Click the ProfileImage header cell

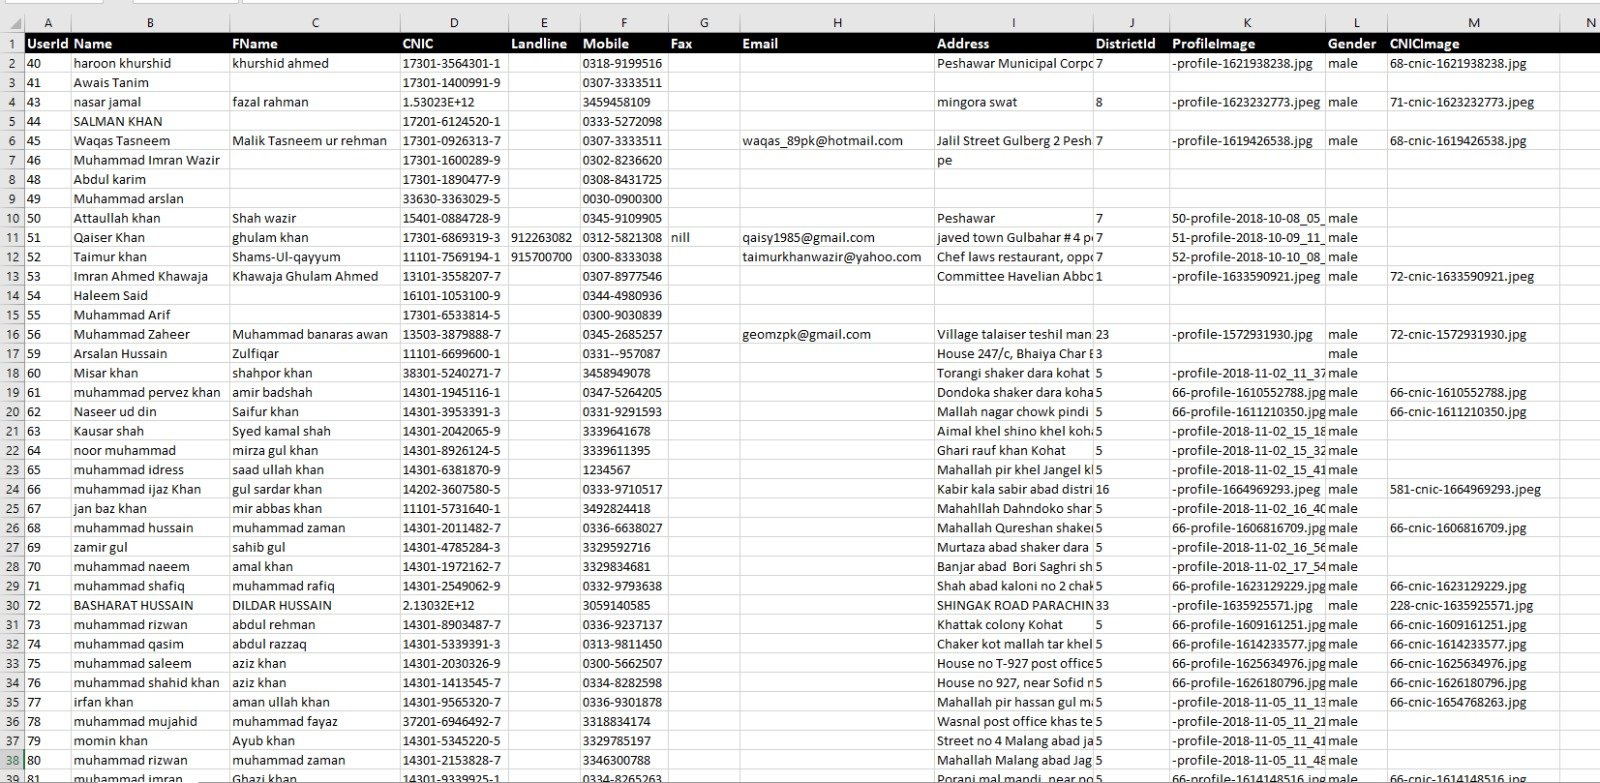pyautogui.click(x=1247, y=44)
